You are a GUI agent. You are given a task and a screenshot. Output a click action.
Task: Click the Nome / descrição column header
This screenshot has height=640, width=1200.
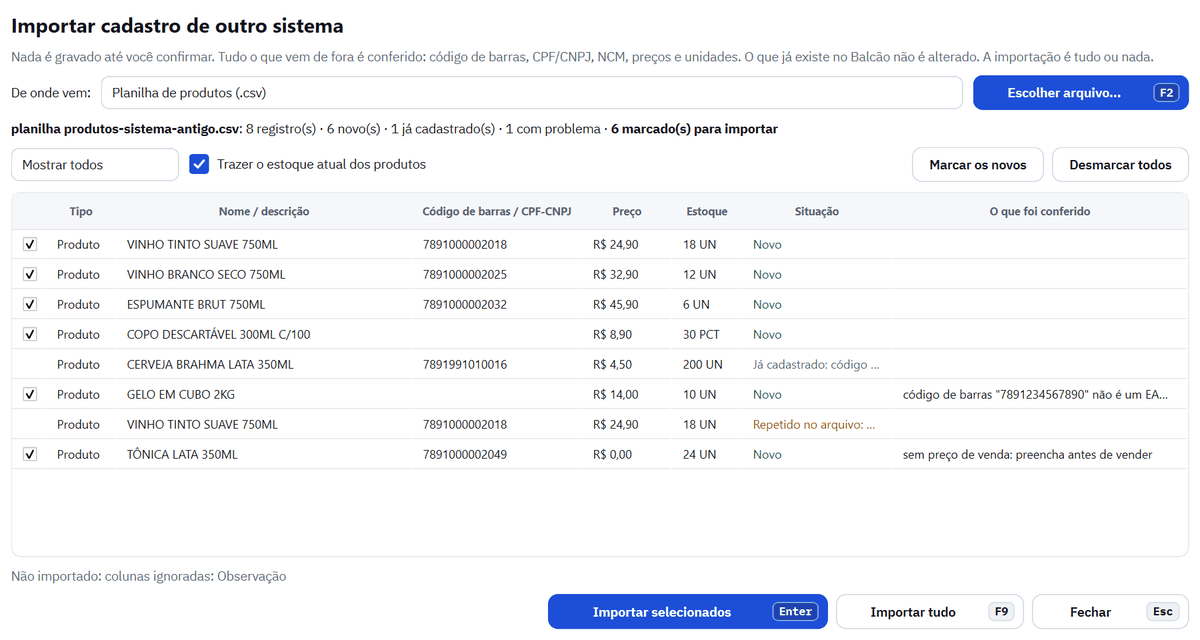[264, 212]
